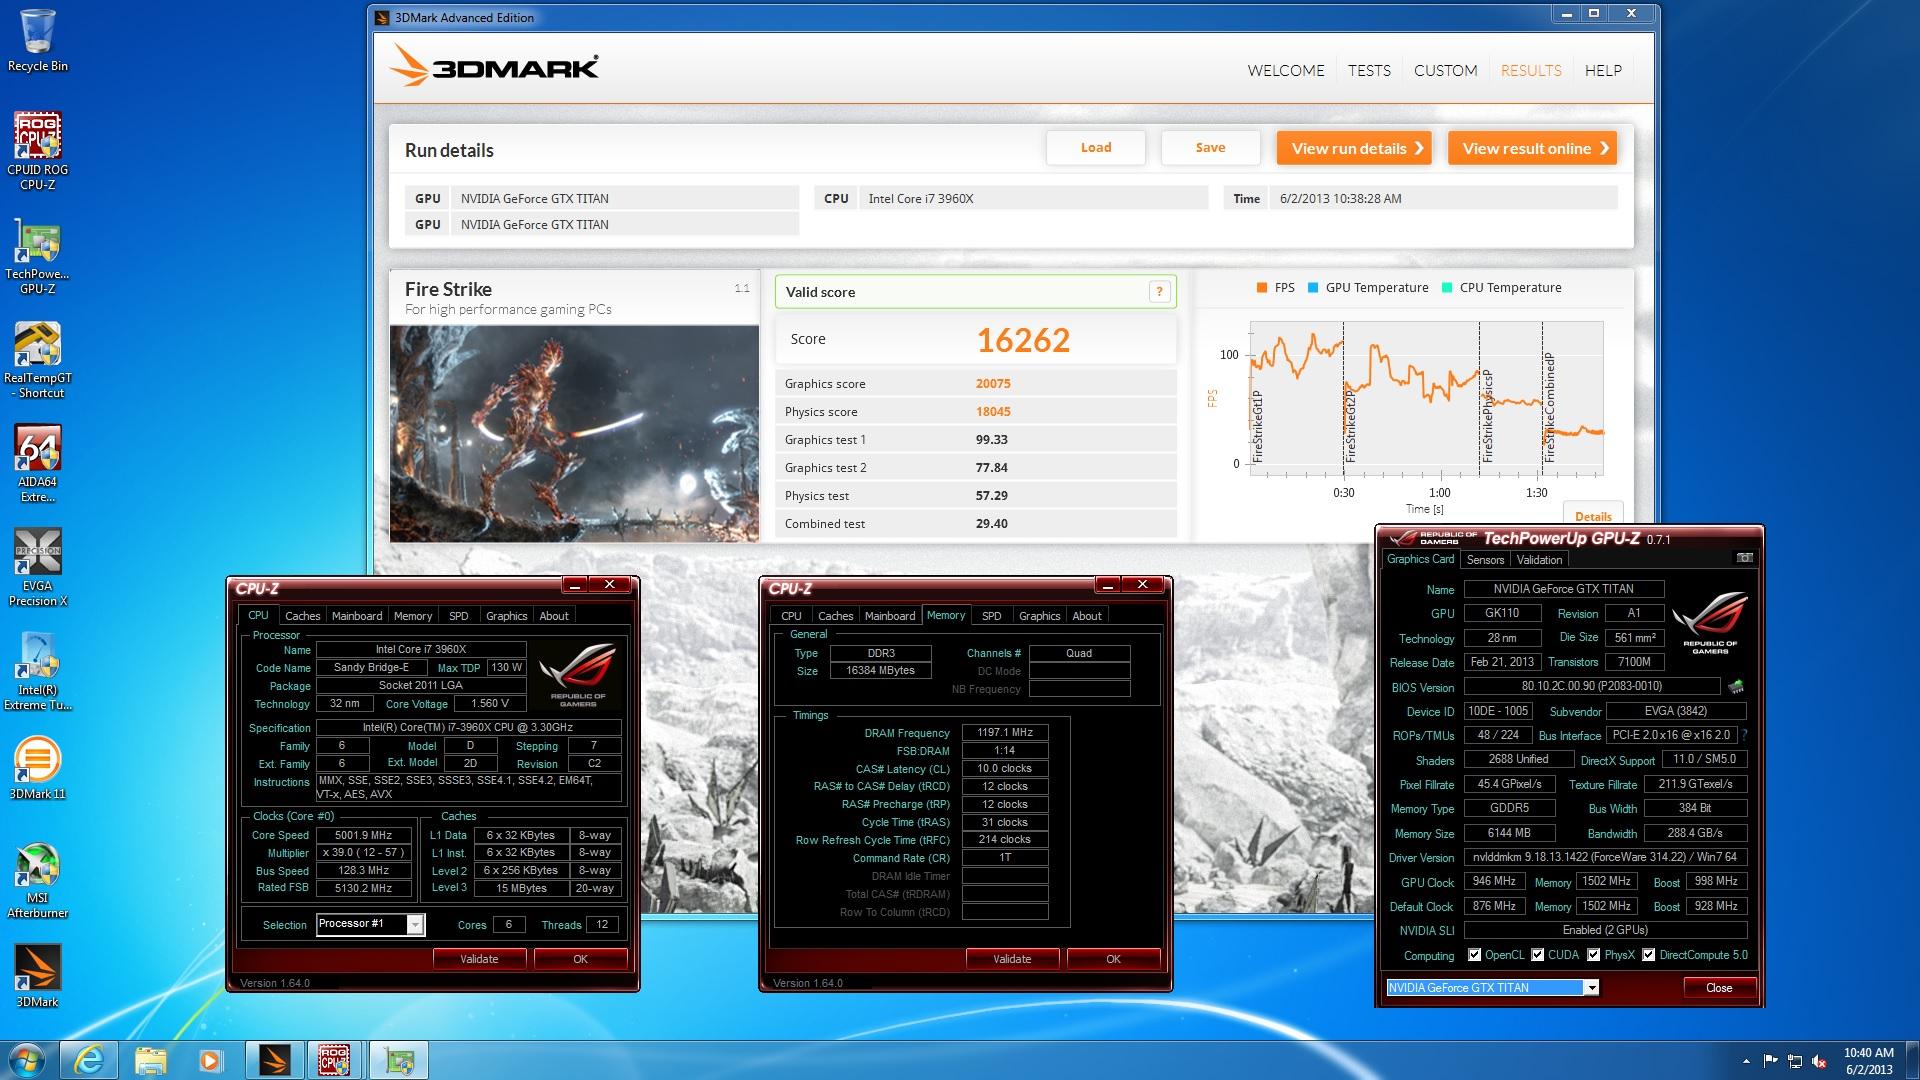
Task: Open Windows Explorer from the taskbar
Action: click(x=150, y=1060)
